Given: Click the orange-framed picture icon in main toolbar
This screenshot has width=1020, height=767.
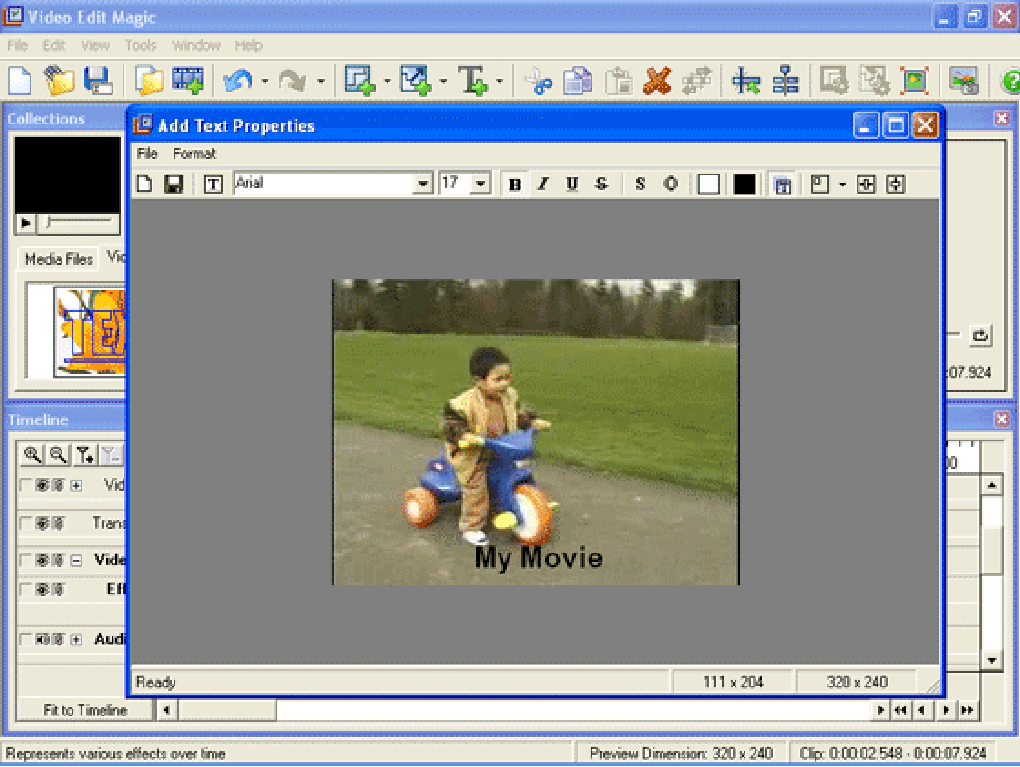Looking at the screenshot, I should pos(915,81).
